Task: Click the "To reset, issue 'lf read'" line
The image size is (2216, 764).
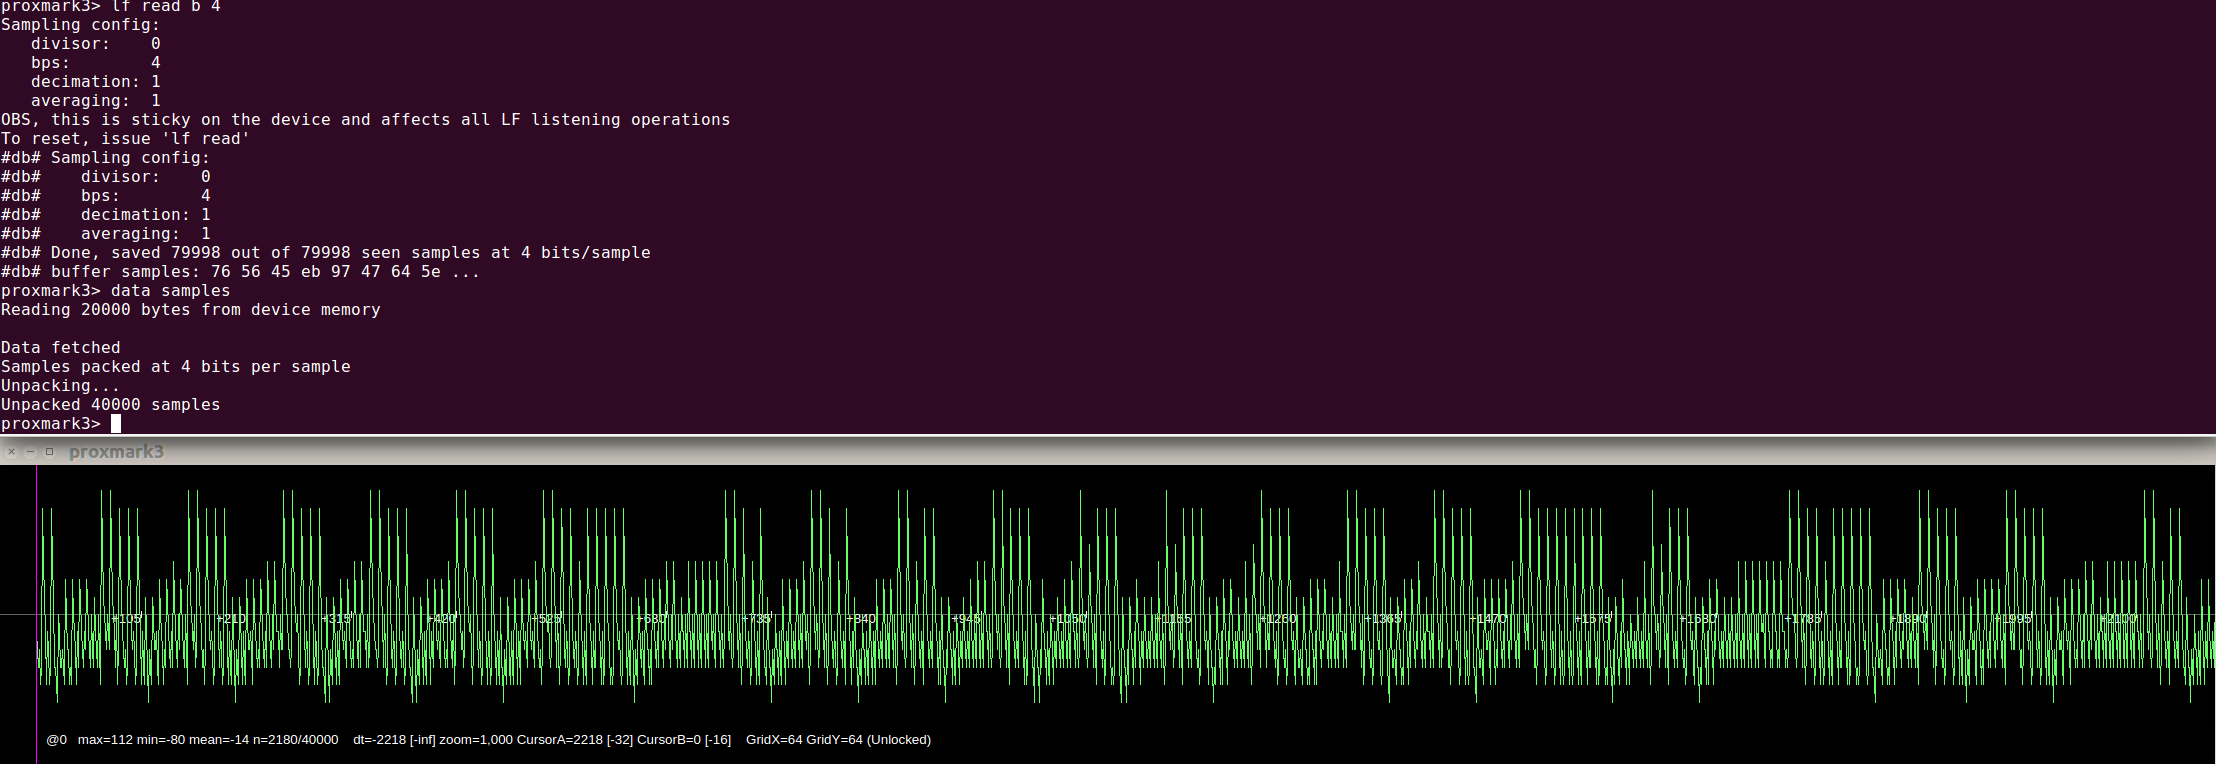Action: [x=126, y=139]
